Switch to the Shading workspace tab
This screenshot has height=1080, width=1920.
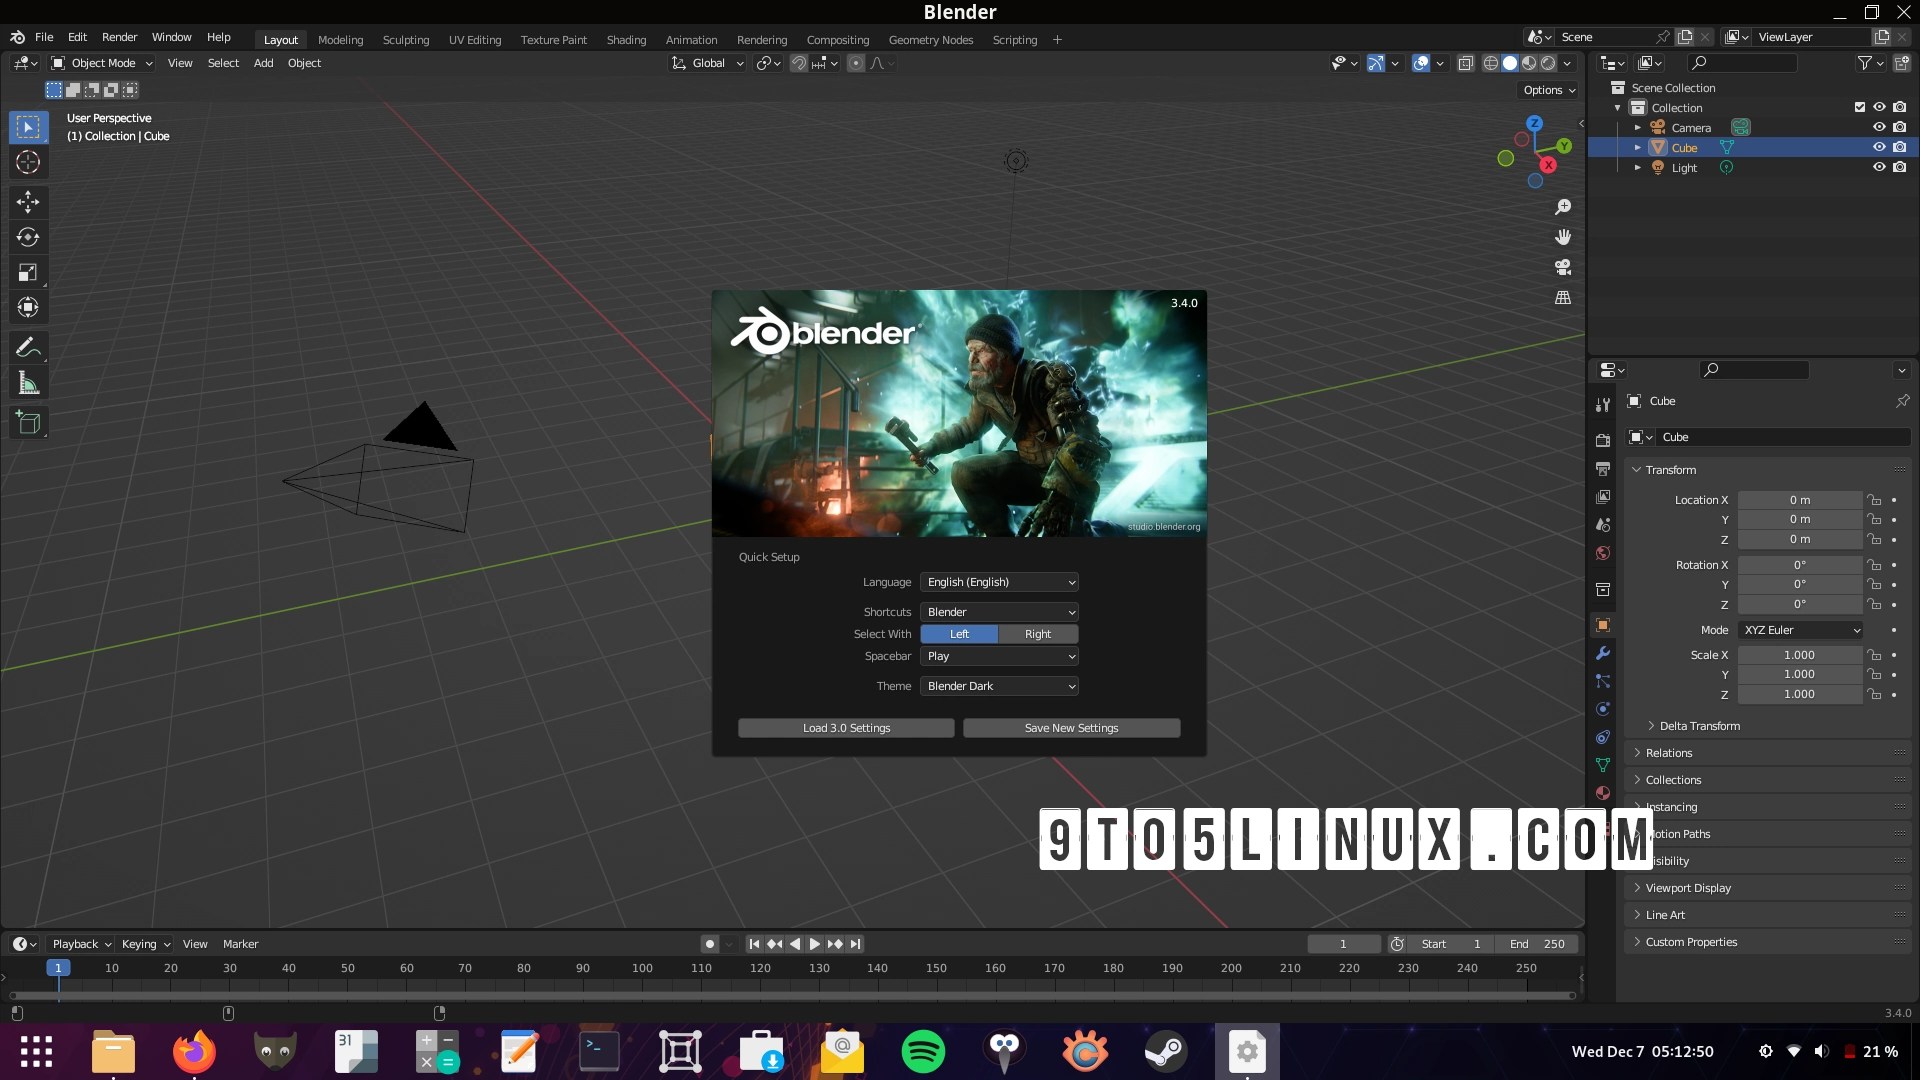[626, 39]
